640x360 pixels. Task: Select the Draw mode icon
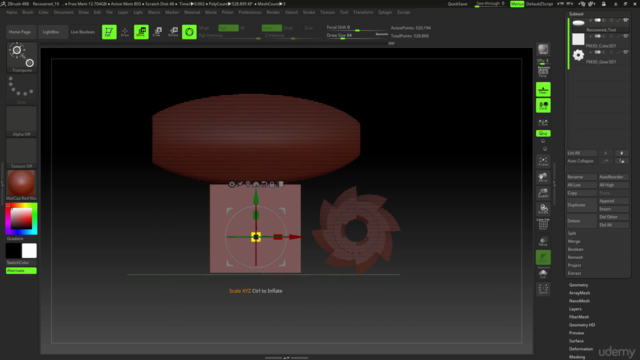click(x=125, y=32)
